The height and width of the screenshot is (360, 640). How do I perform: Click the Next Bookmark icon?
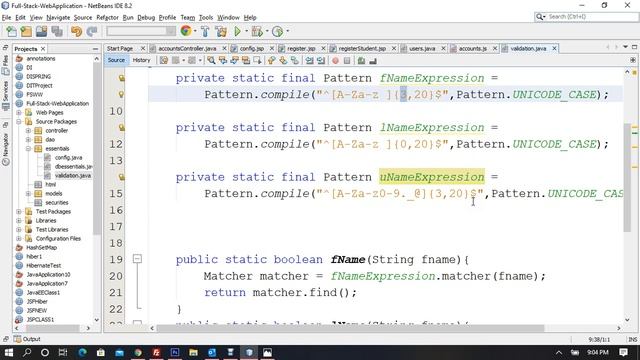coord(283,60)
